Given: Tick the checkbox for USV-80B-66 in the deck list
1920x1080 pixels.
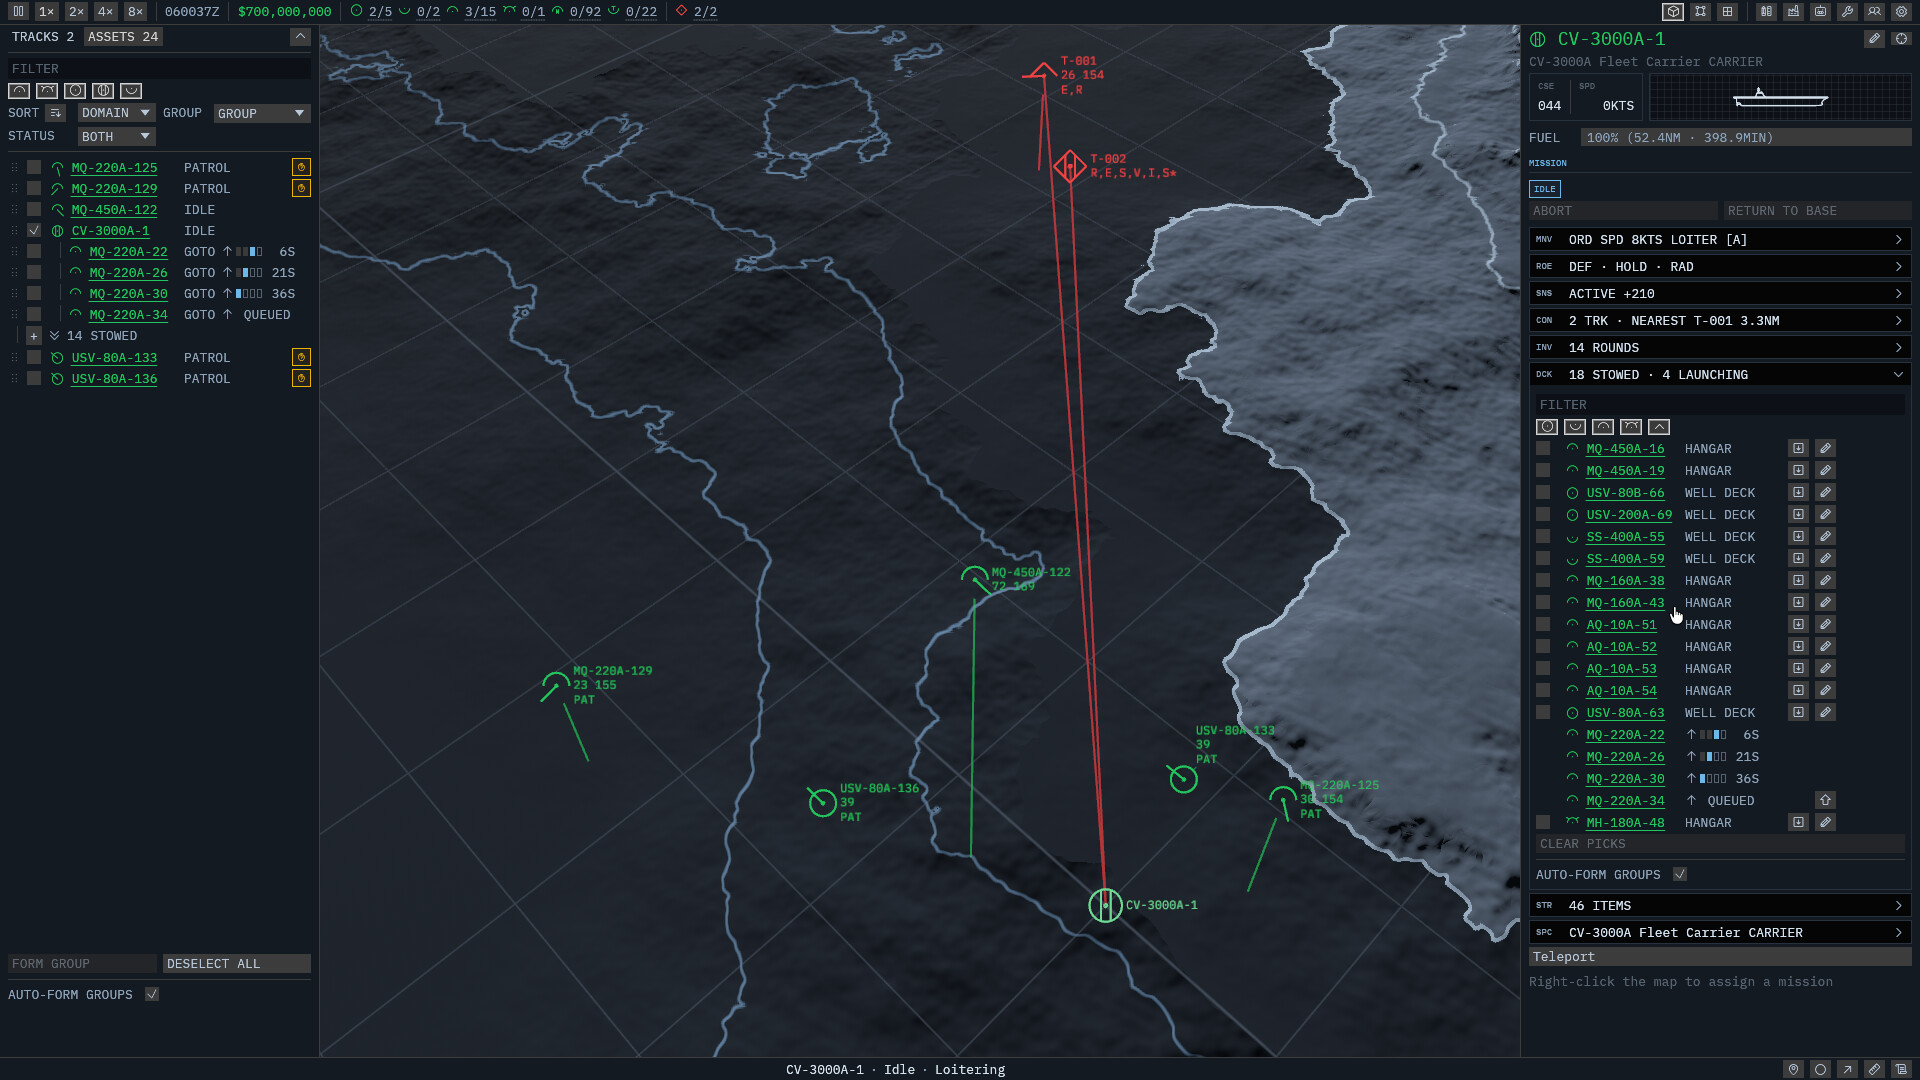Looking at the screenshot, I should click(1543, 492).
